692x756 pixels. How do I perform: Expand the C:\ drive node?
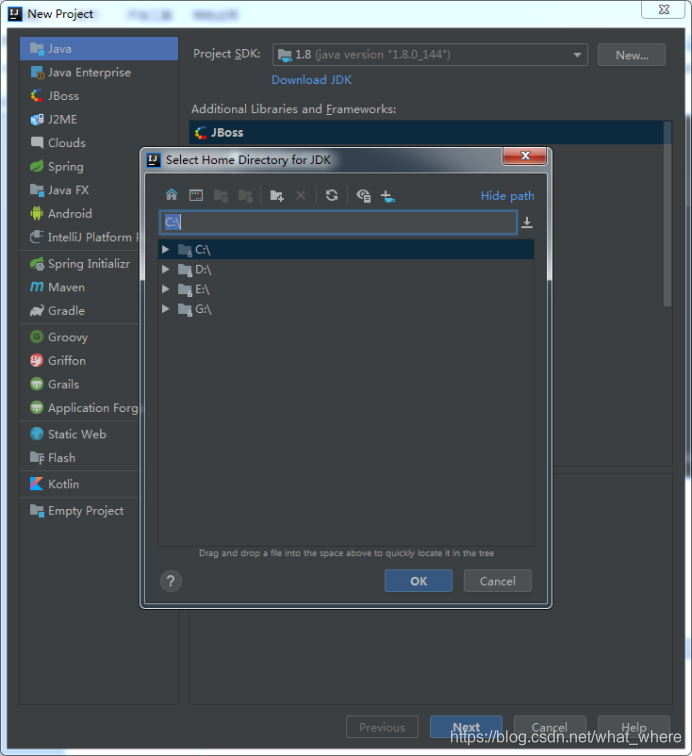[x=165, y=249]
